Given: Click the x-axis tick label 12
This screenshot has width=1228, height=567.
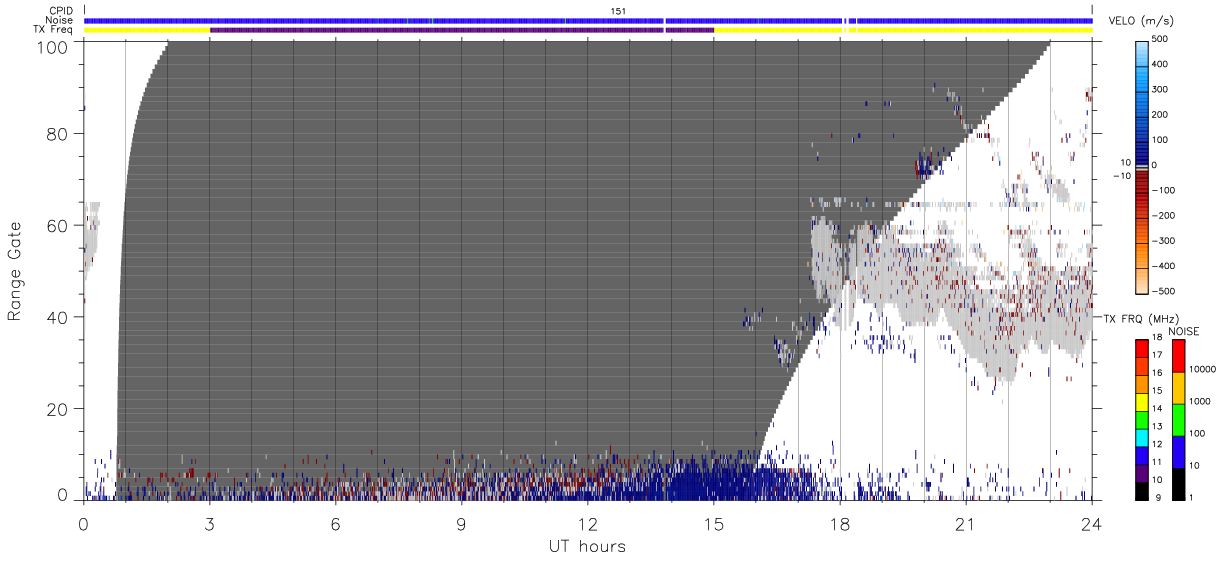Looking at the screenshot, I should [588, 523].
